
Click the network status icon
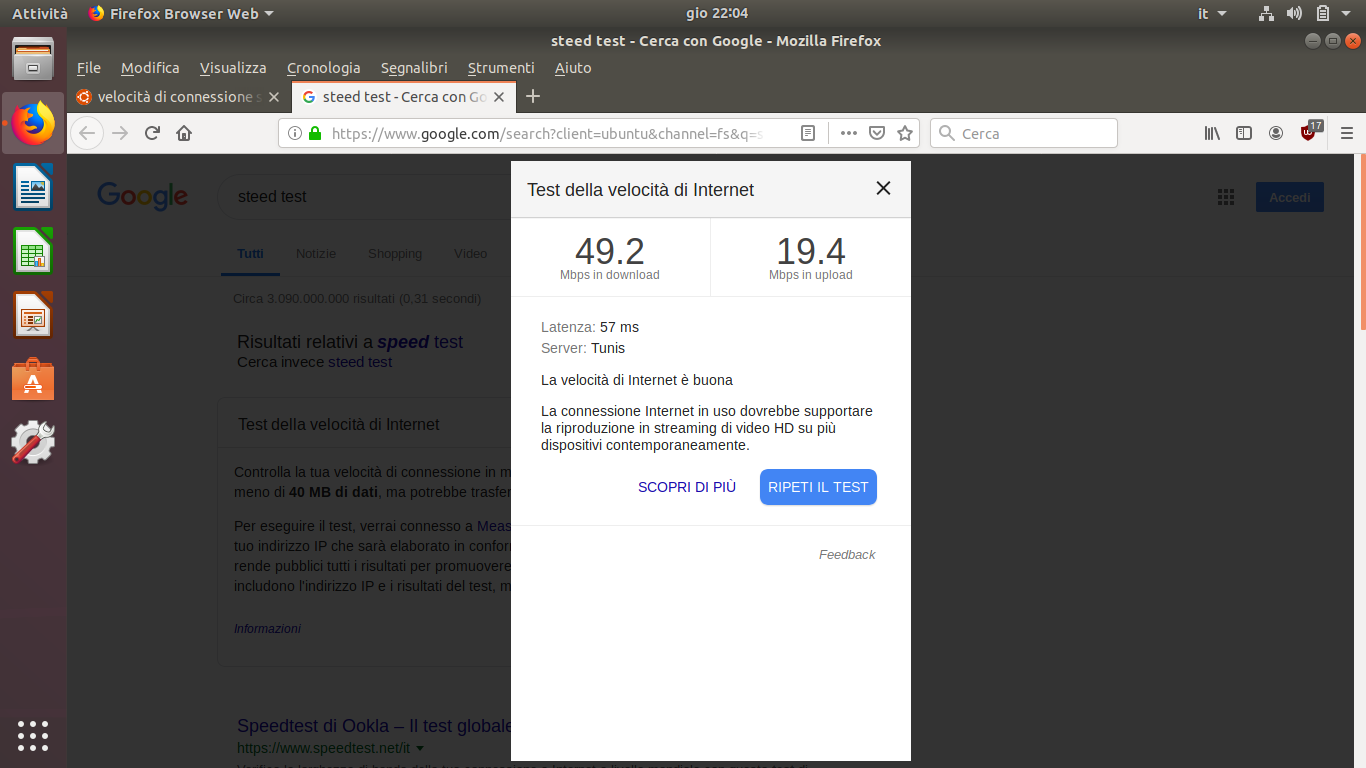[1266, 13]
